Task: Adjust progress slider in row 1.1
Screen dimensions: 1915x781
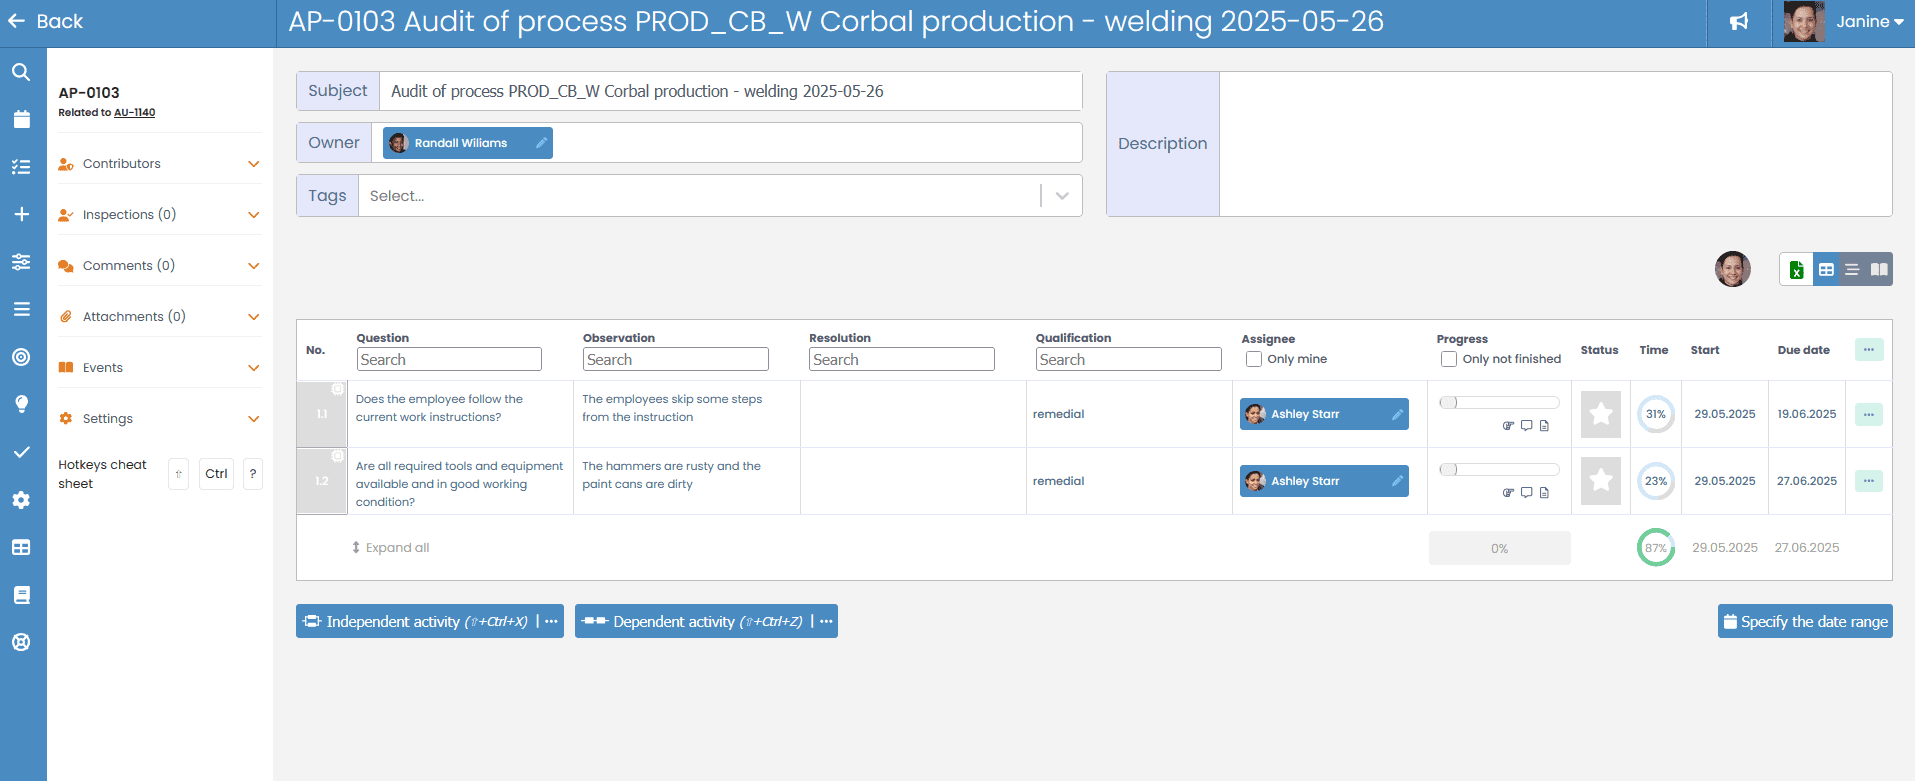Action: point(1499,402)
